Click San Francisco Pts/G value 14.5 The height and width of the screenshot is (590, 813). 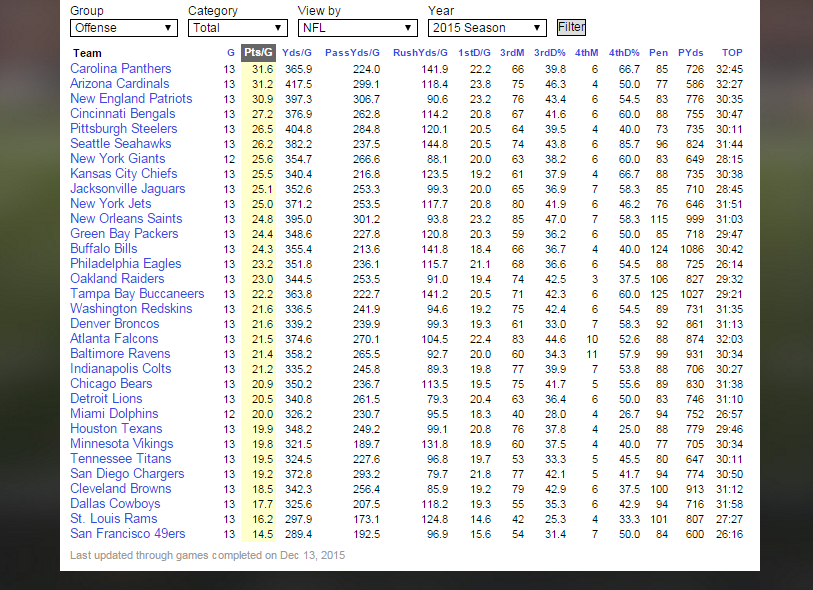(x=262, y=535)
